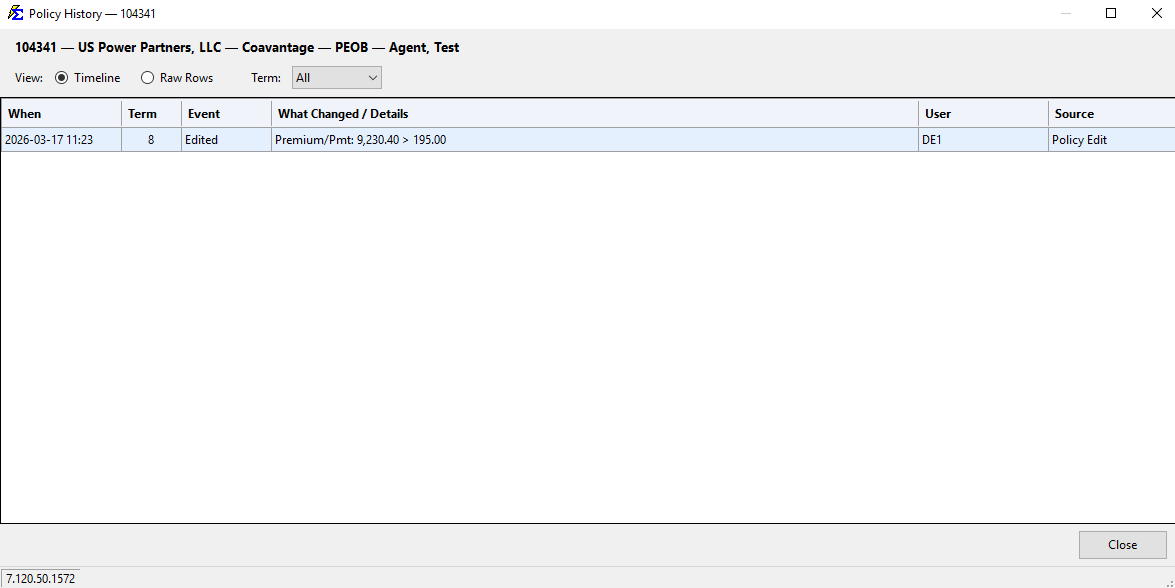Maximize the Policy History window

coord(1111,13)
